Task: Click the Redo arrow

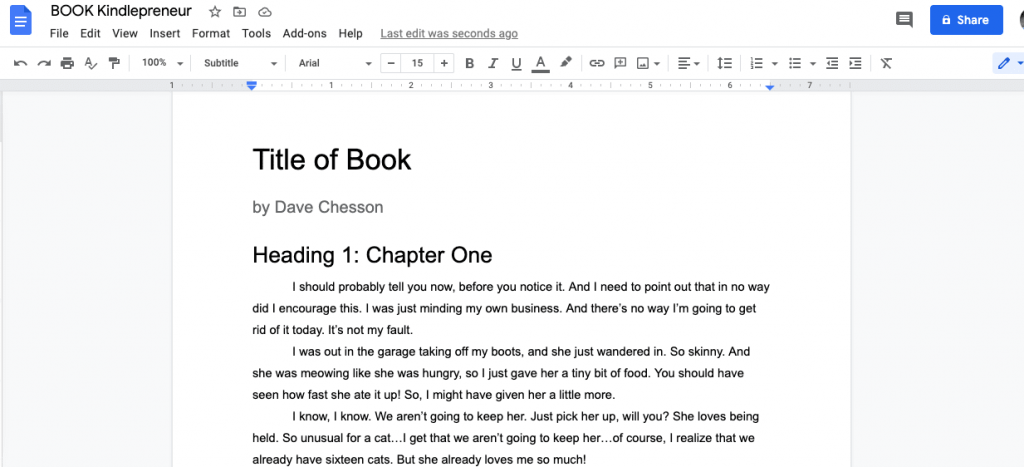Action: pyautogui.click(x=44, y=63)
